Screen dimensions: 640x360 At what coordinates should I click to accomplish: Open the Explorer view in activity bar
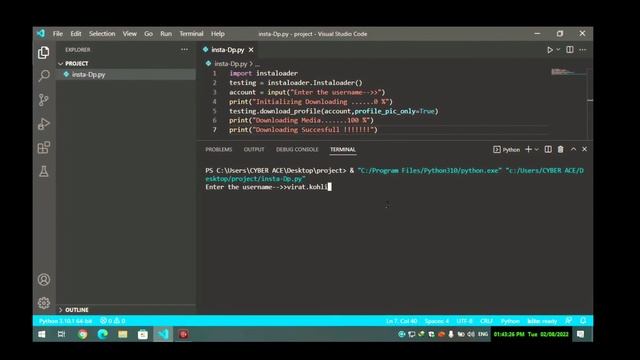coord(44,52)
